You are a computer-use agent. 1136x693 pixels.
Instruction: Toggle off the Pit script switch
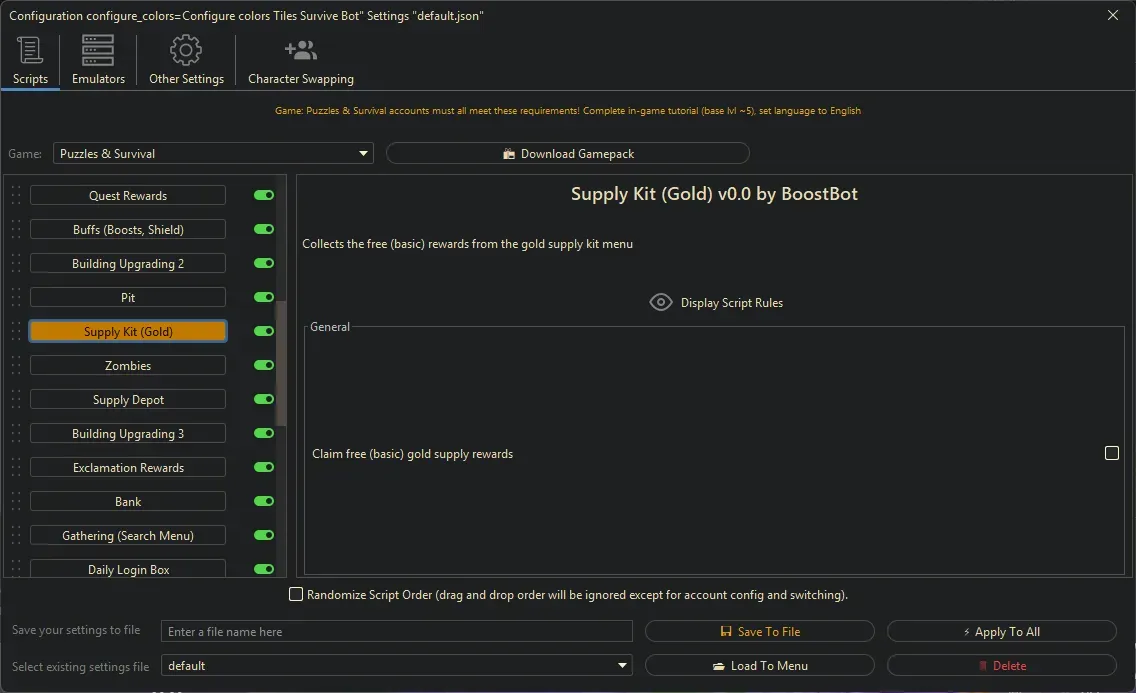point(264,297)
